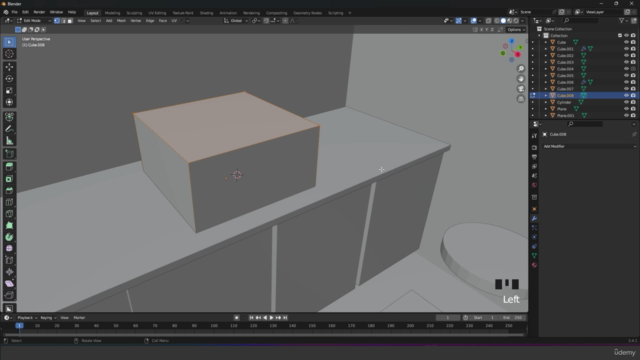The width and height of the screenshot is (640, 360).
Task: Open the Playback menu in timeline
Action: tap(27, 318)
